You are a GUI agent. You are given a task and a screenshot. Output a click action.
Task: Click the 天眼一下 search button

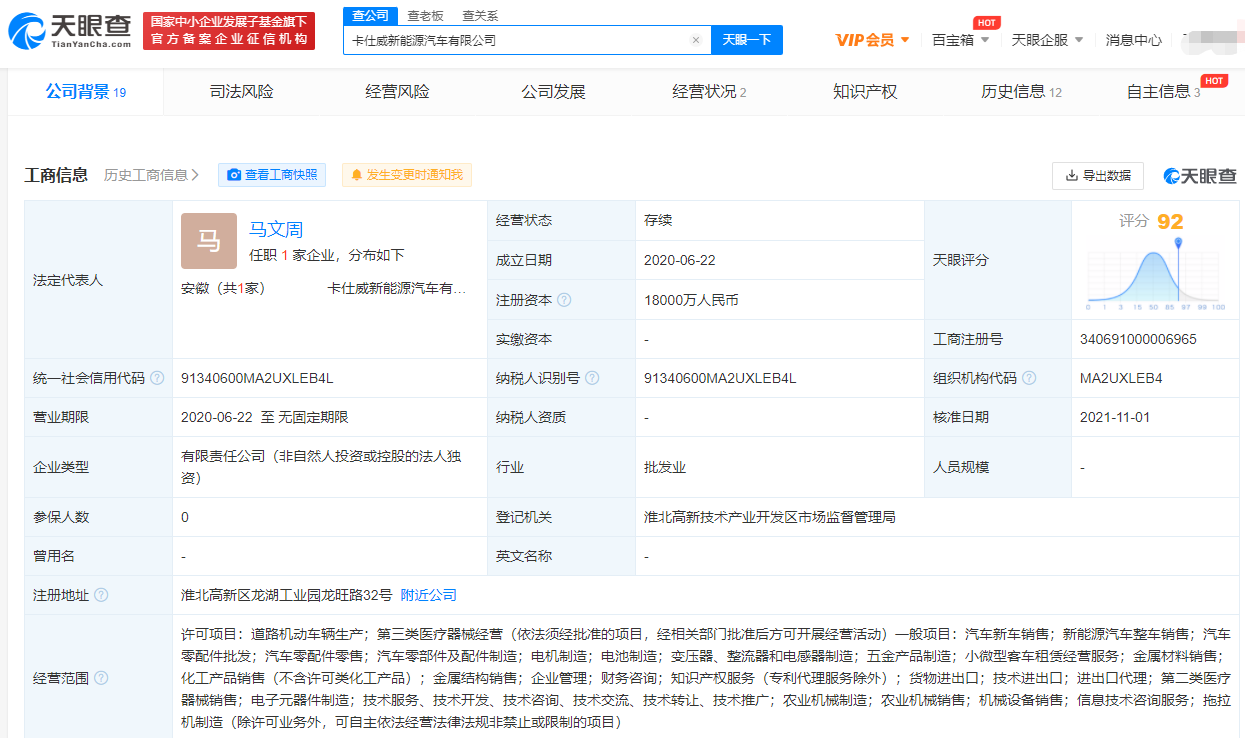[747, 40]
